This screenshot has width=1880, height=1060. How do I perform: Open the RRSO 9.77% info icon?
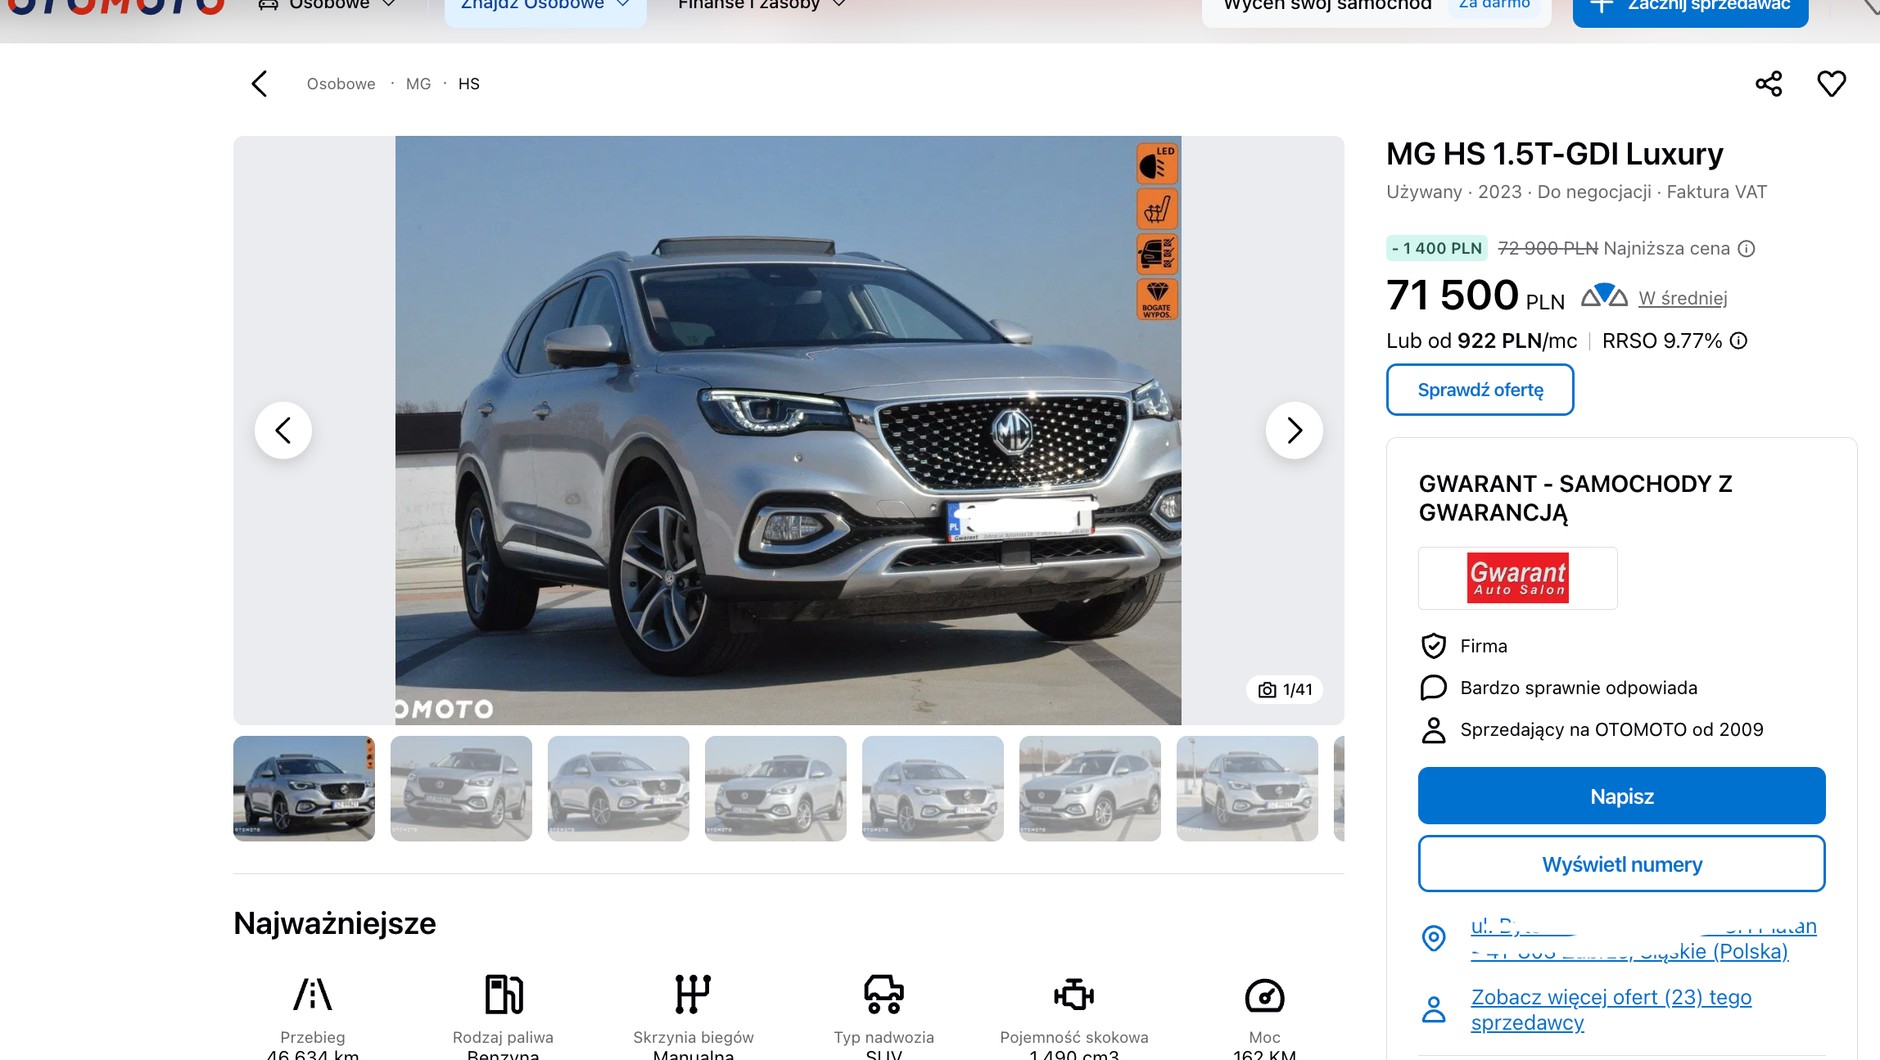(1739, 341)
